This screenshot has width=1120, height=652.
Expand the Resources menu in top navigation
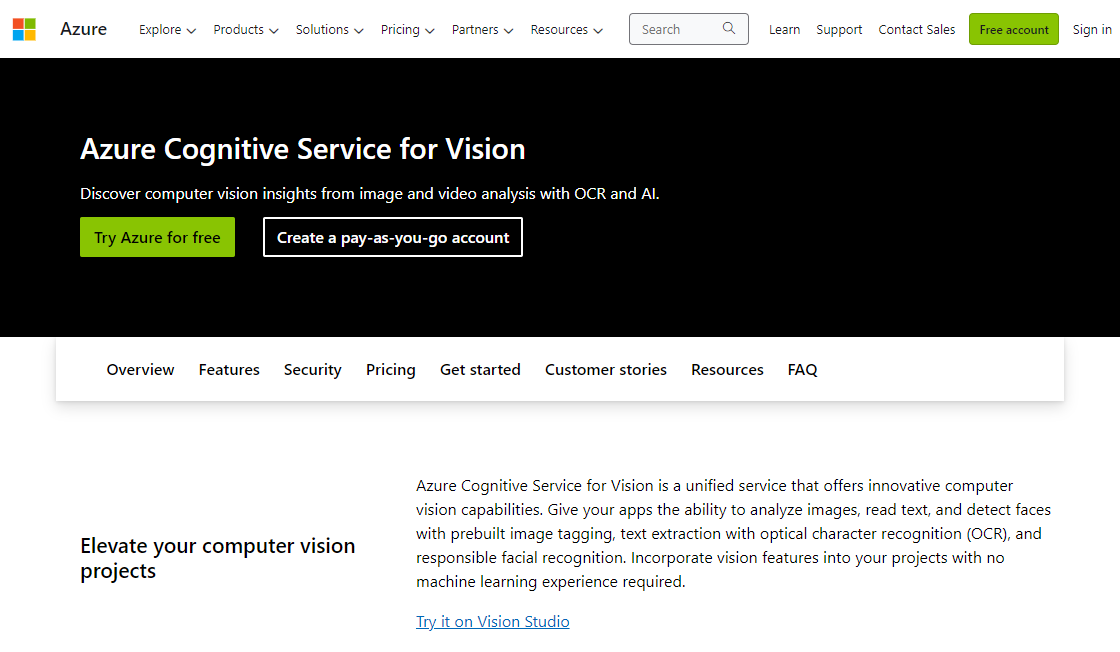(566, 30)
